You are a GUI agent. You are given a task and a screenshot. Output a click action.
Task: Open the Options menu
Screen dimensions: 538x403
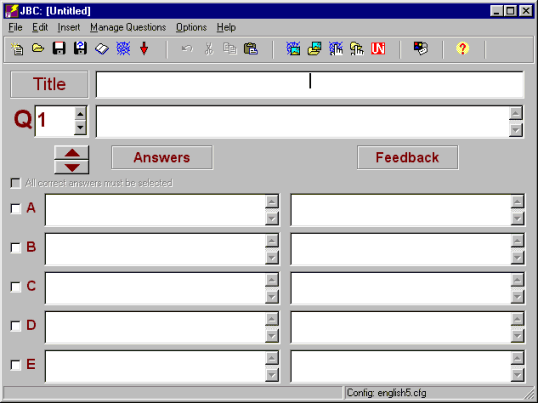click(191, 27)
